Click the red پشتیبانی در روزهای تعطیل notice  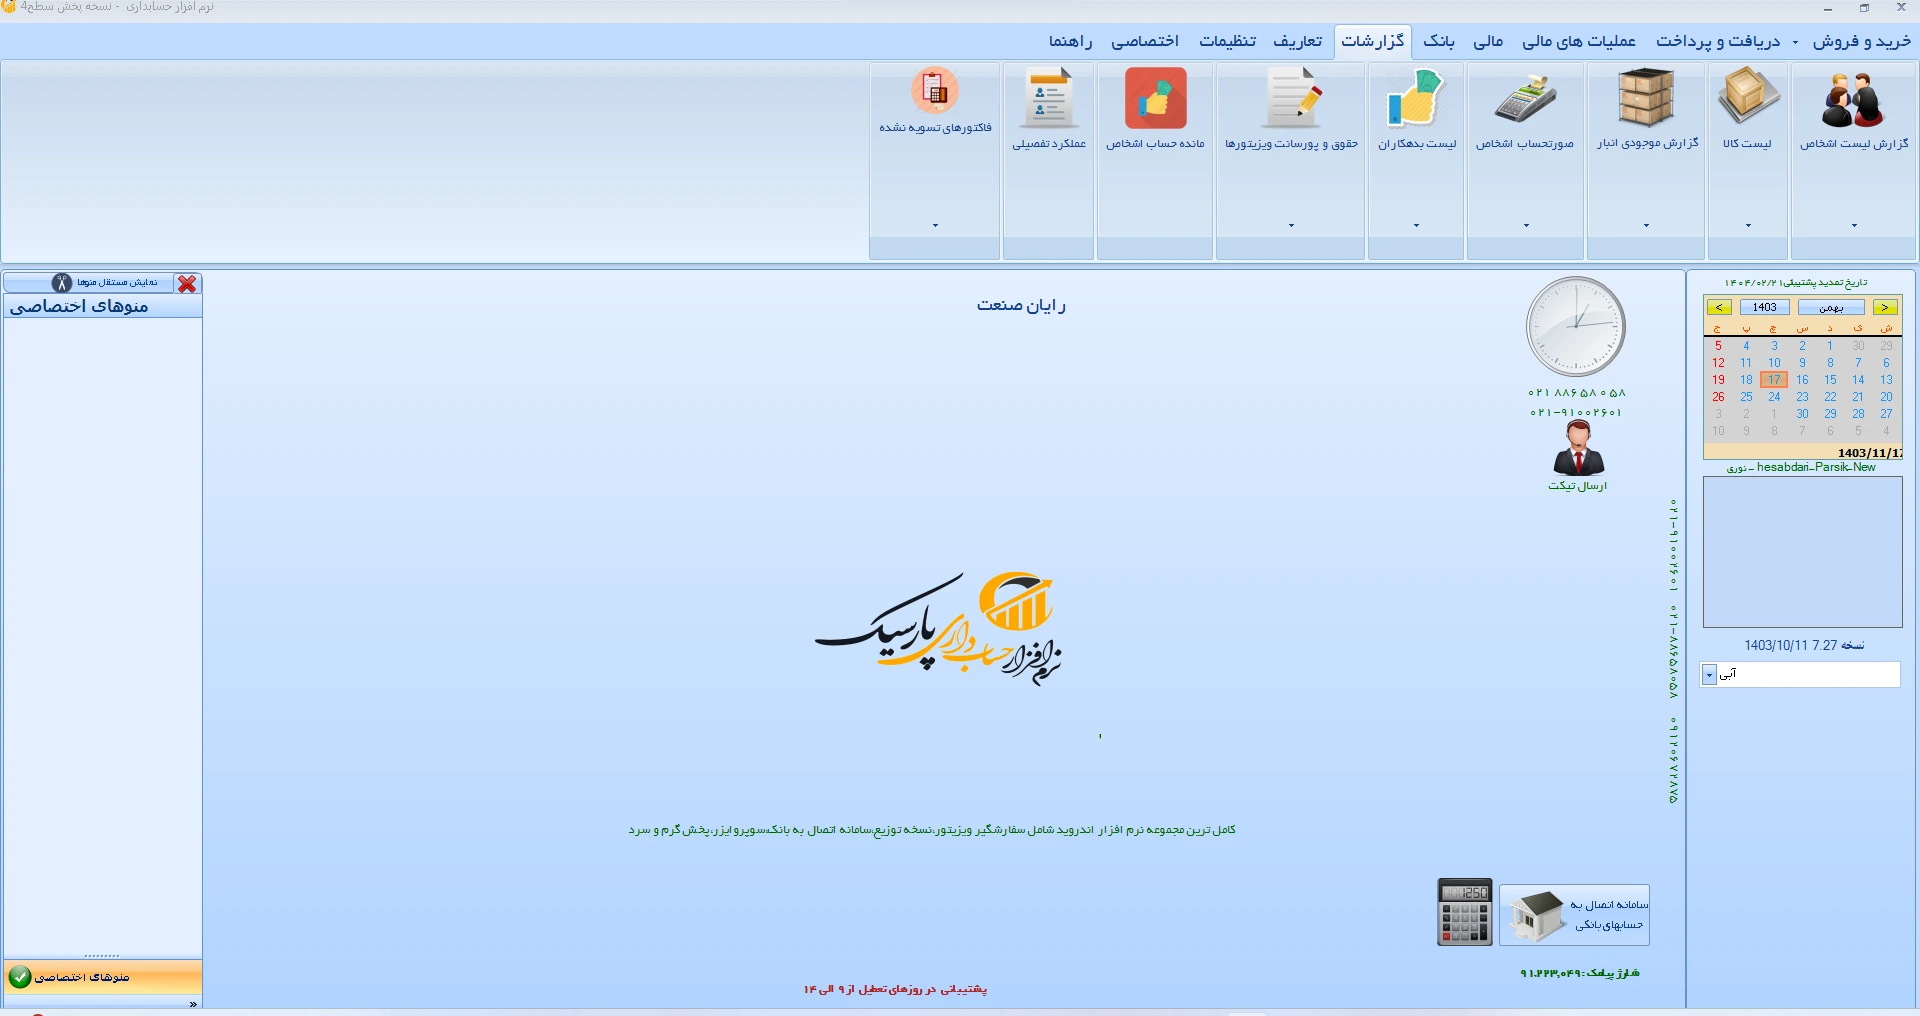tap(895, 990)
